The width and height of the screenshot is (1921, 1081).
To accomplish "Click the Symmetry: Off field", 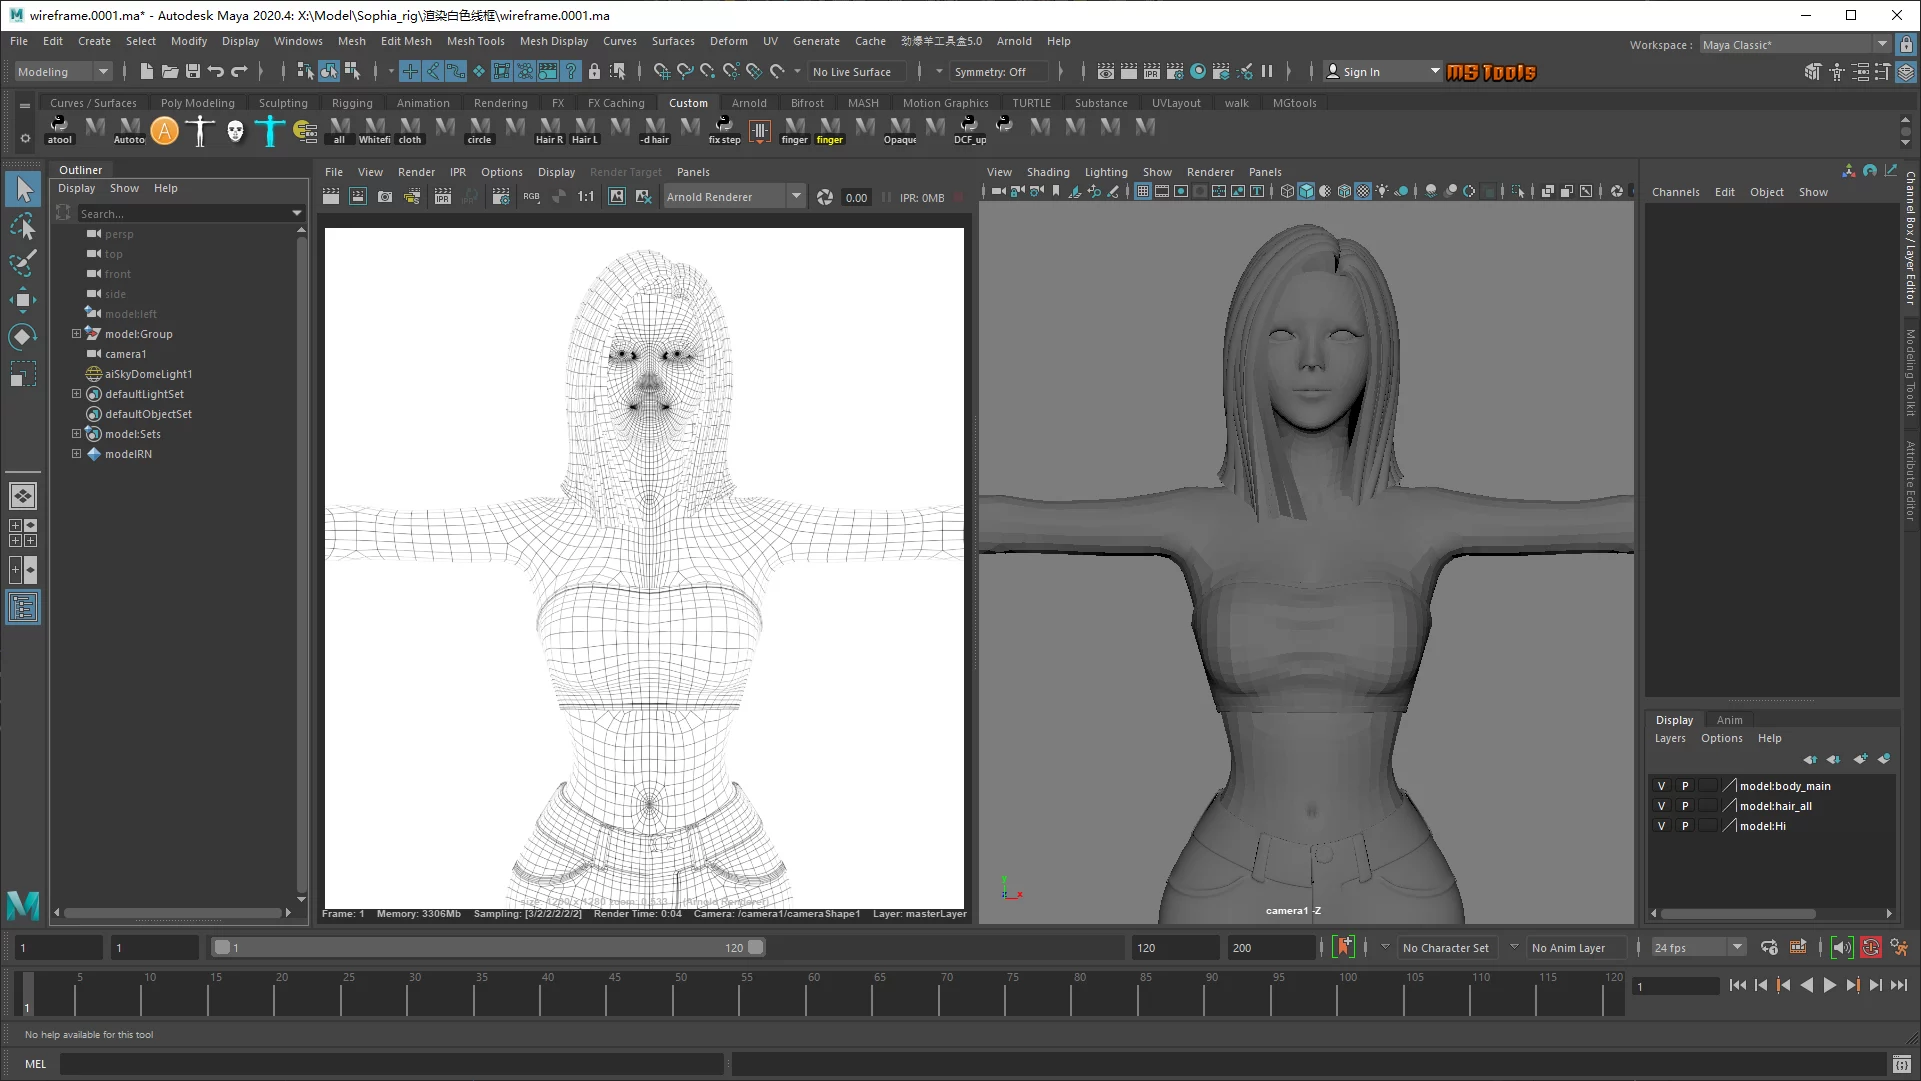I will click(998, 71).
